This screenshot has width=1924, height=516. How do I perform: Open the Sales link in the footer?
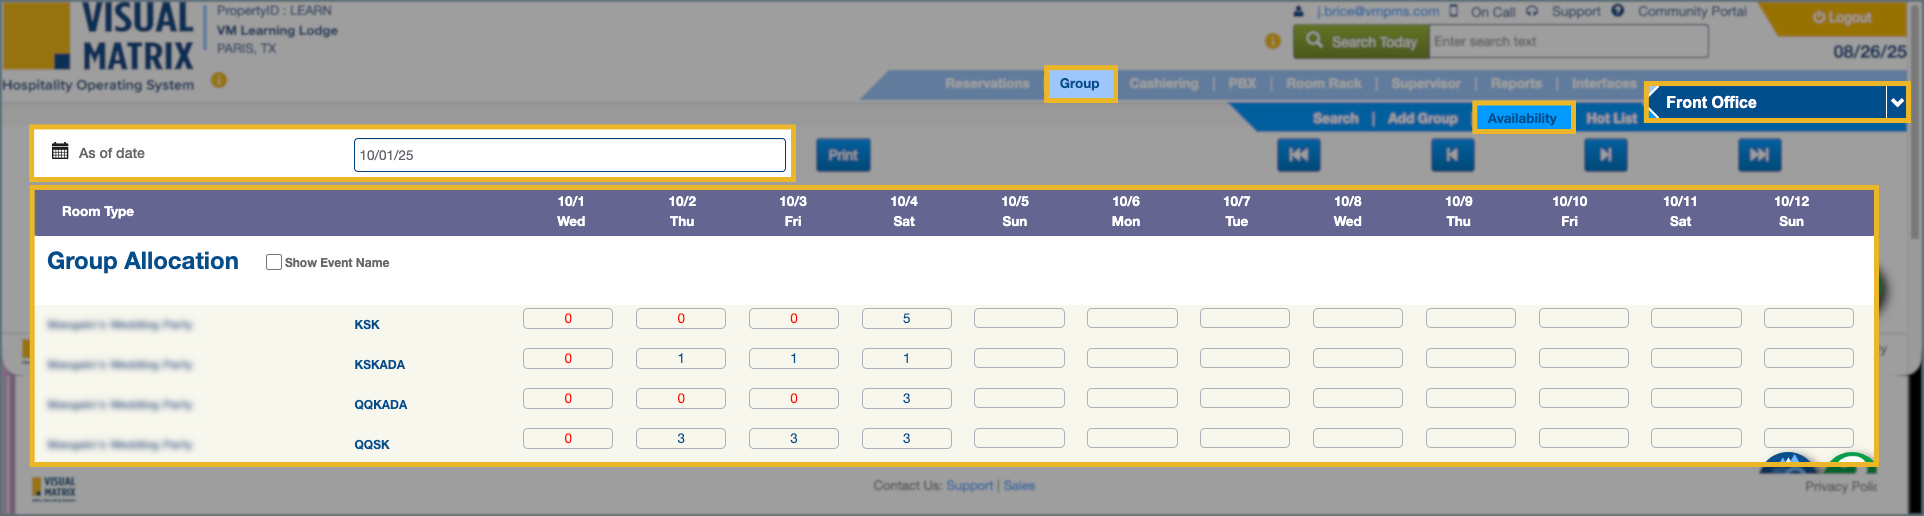click(1019, 485)
